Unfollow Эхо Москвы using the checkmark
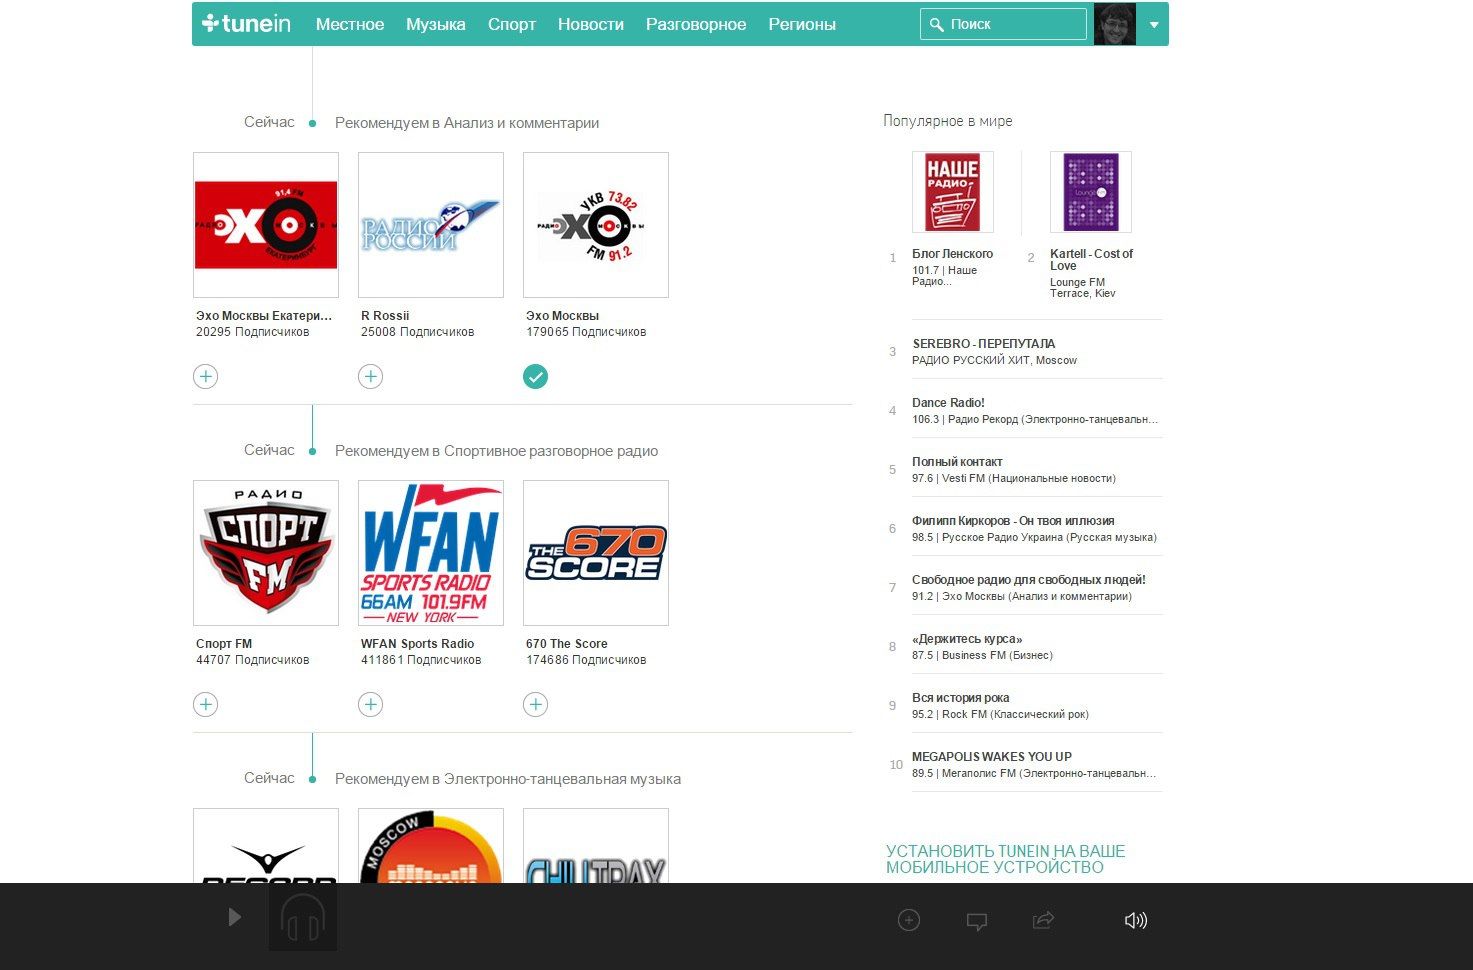Image resolution: width=1473 pixels, height=970 pixels. coord(536,377)
